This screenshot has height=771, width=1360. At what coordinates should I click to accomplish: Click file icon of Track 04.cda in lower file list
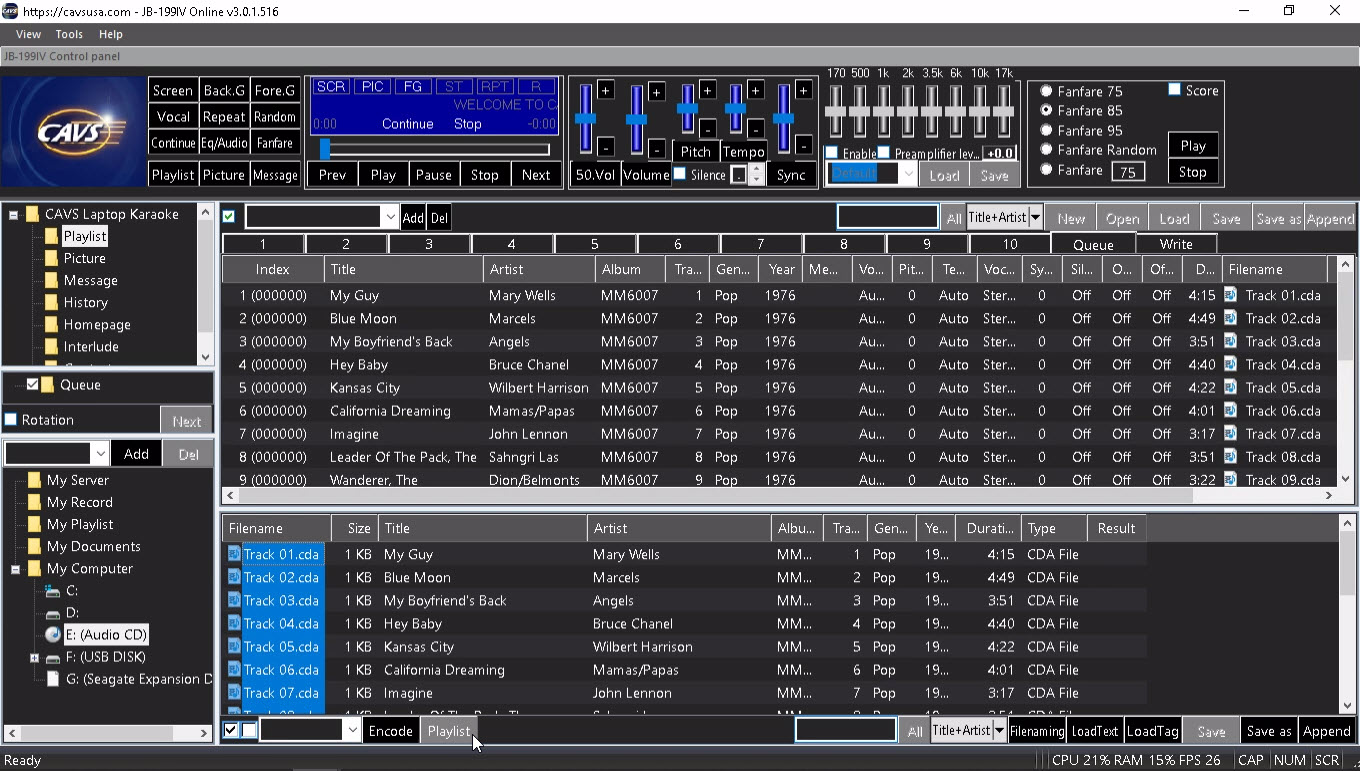tap(234, 623)
